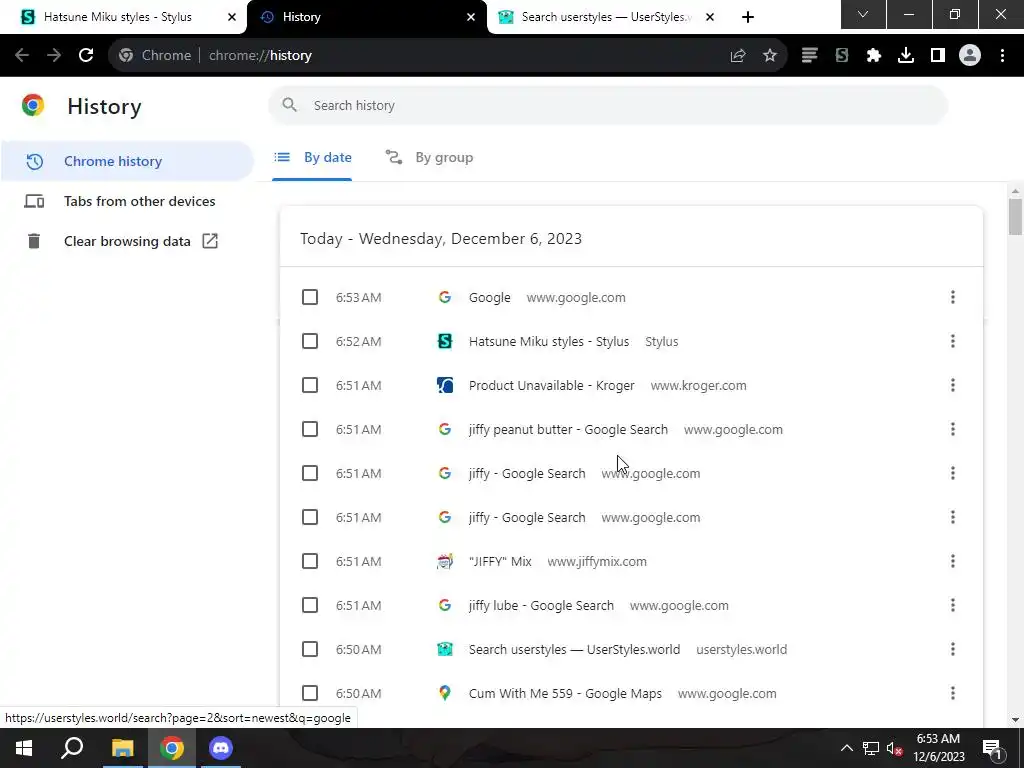Image resolution: width=1024 pixels, height=768 pixels.
Task: Click the new tab plus button
Action: tap(748, 17)
